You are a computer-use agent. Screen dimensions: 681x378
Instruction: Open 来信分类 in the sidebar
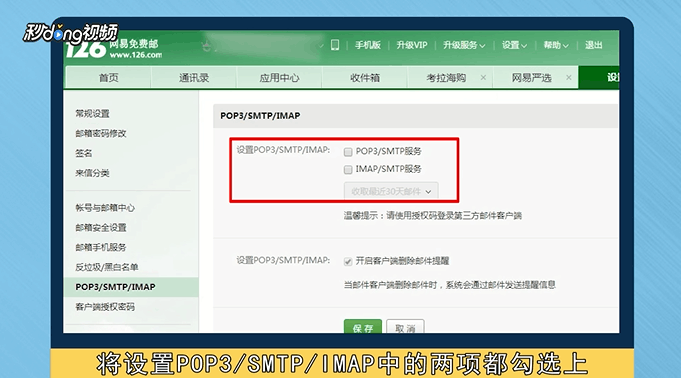coord(93,173)
